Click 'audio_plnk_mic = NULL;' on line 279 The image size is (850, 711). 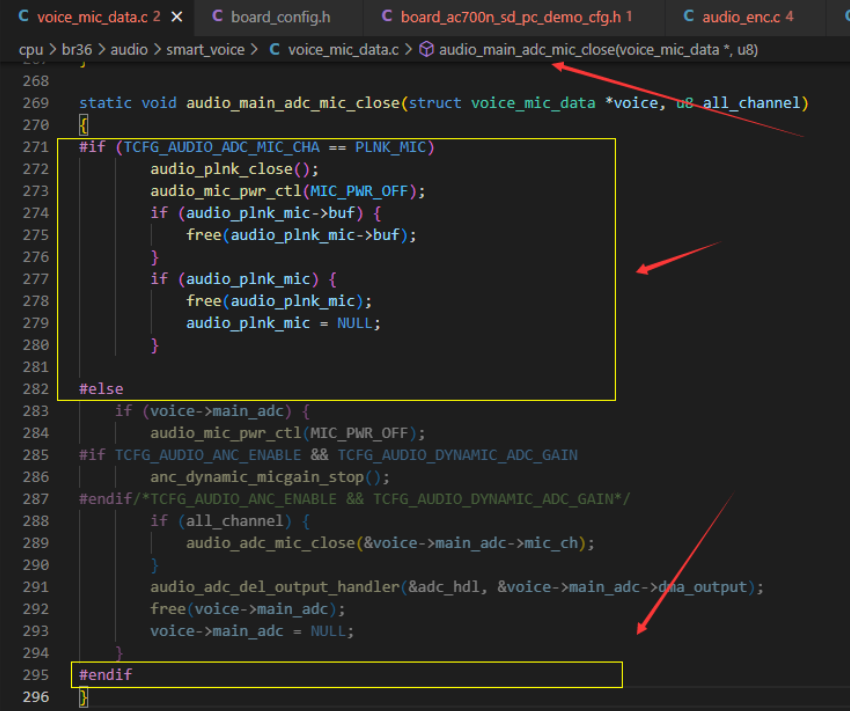coord(284,324)
